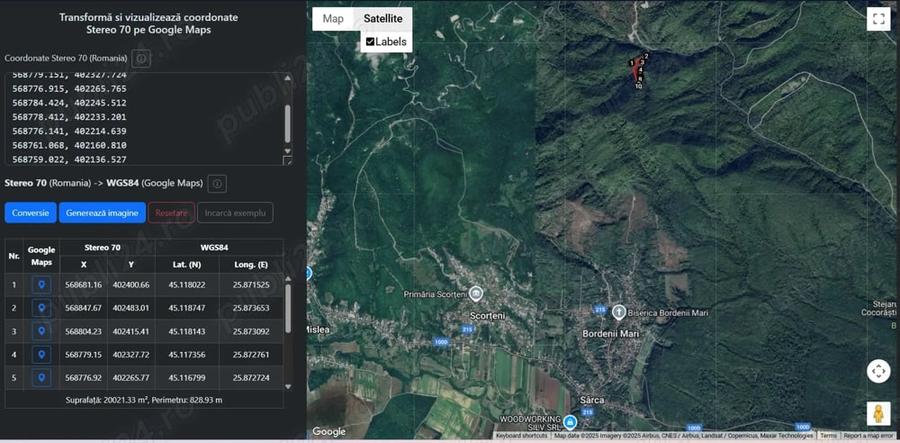Screen dimensions: 900x443
Task: Click the coordinates textarea scrollbar thumb
Action: pos(288,123)
